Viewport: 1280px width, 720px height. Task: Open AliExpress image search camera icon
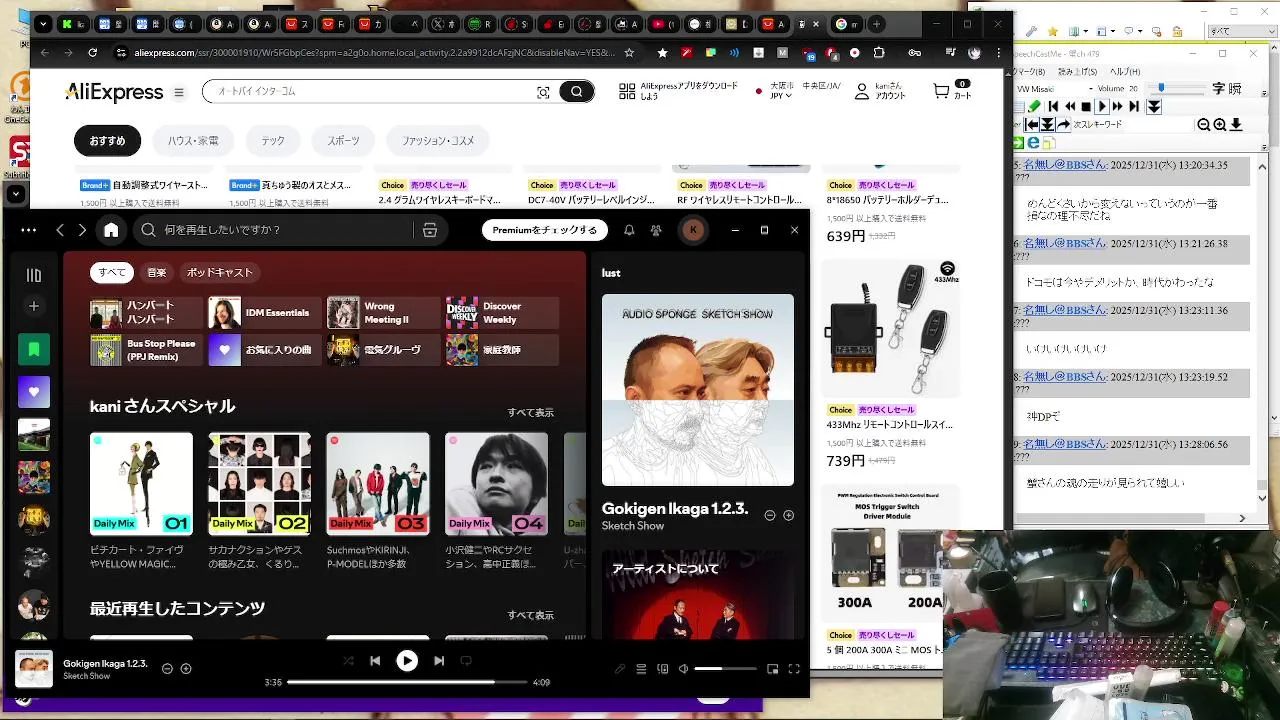pos(543,92)
